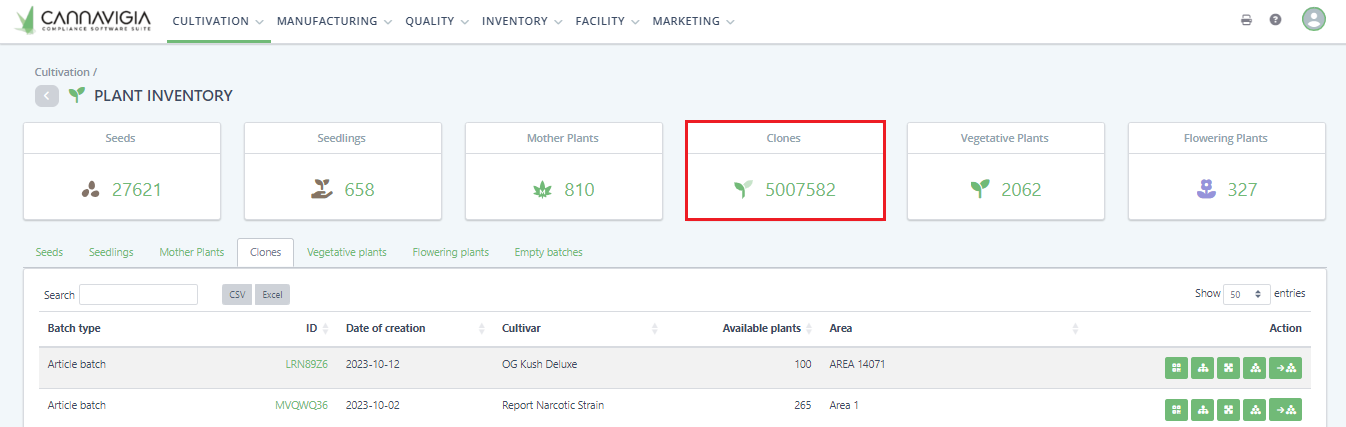Click the hierarchy tree icon for OG Kush Deluxe batch
Image resolution: width=1346 pixels, height=427 pixels.
[x=1202, y=368]
